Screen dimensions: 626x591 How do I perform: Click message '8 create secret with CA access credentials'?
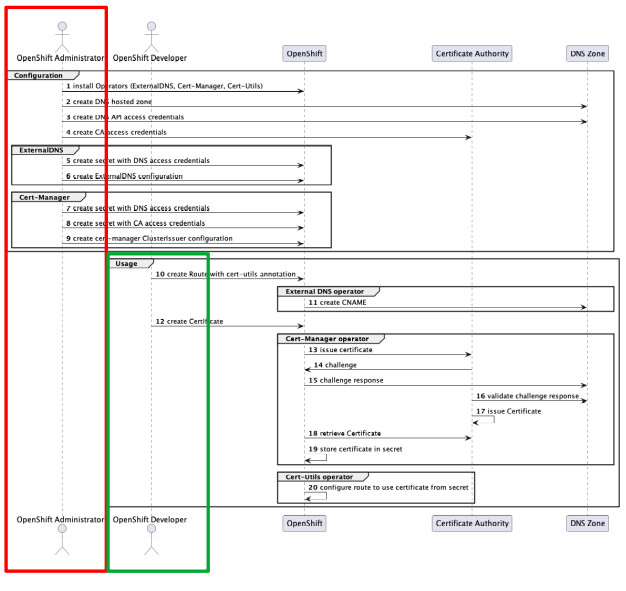(135, 223)
